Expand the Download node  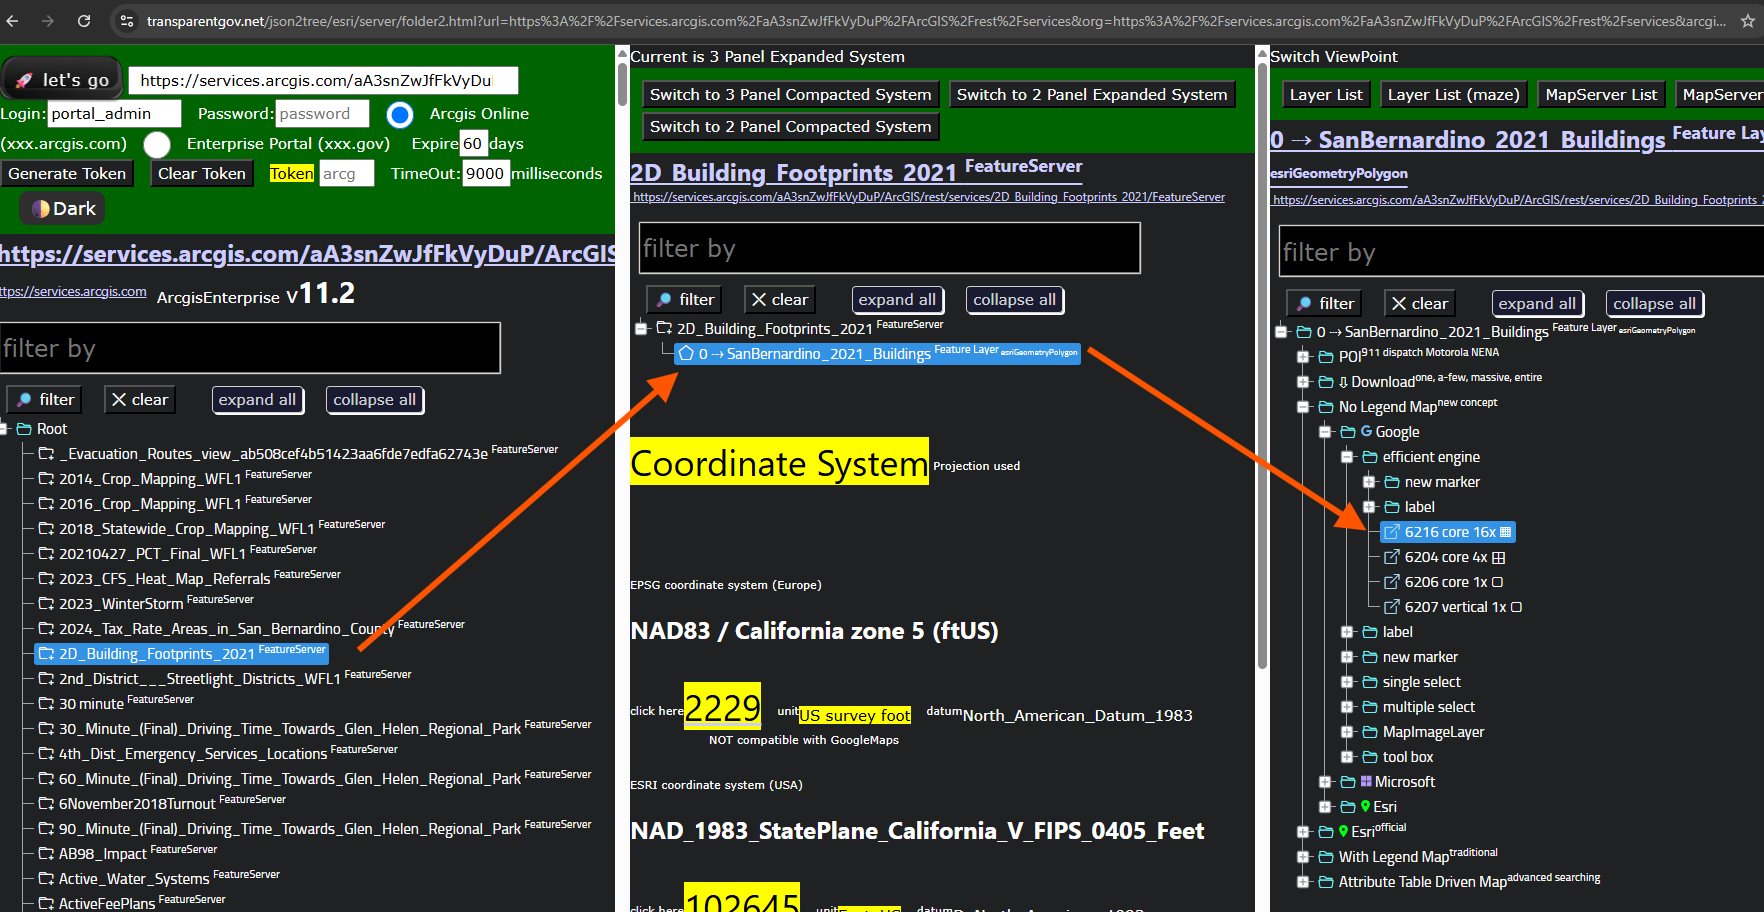pyautogui.click(x=1303, y=382)
